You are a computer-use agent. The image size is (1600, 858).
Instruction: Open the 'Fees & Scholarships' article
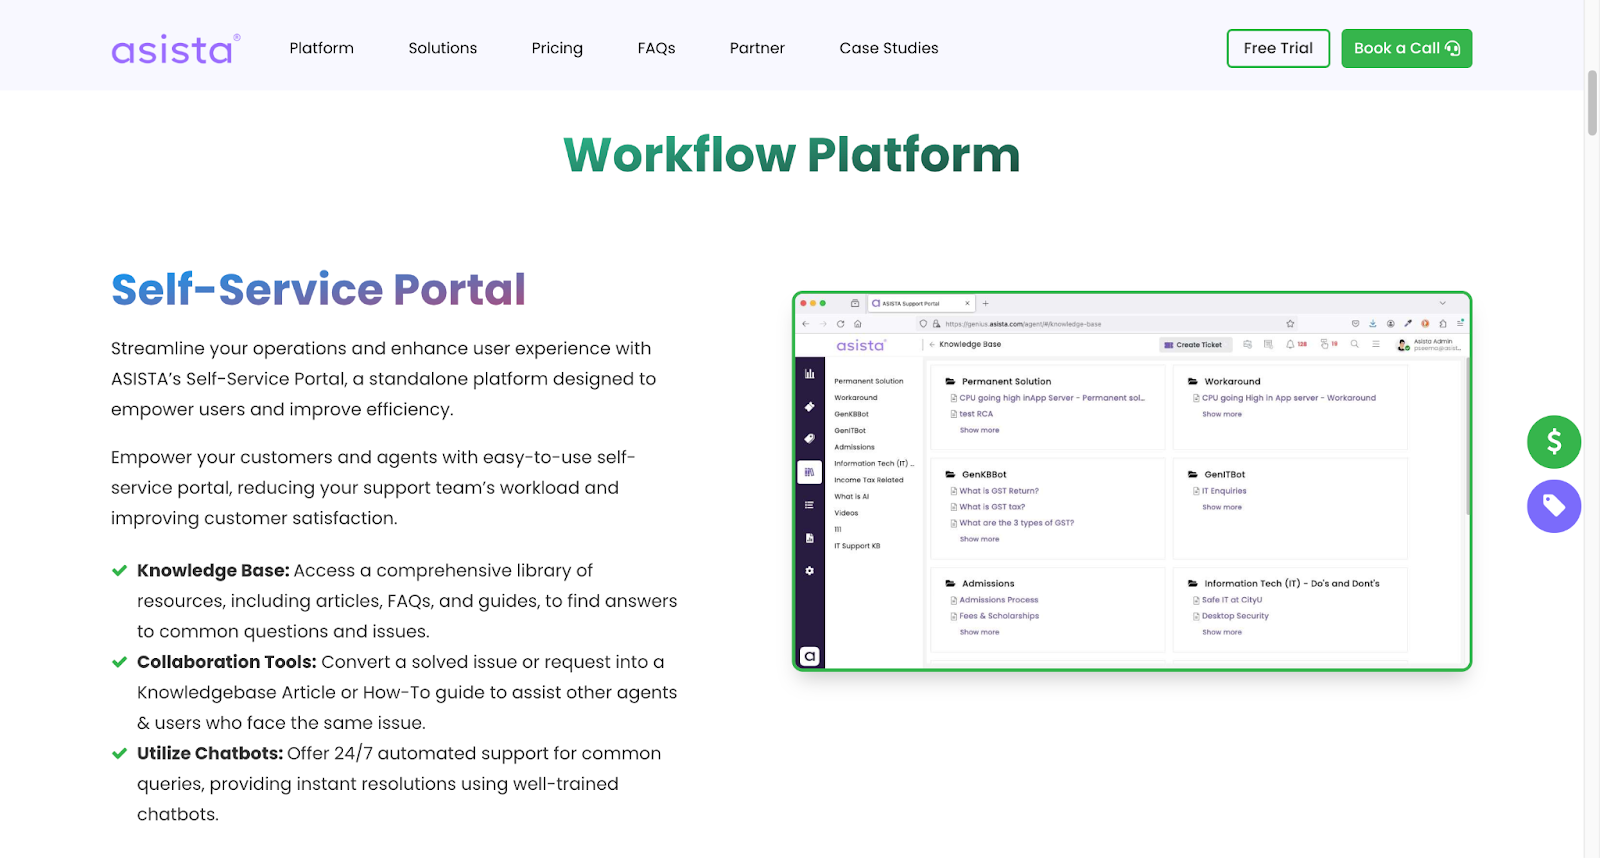[x=999, y=616]
